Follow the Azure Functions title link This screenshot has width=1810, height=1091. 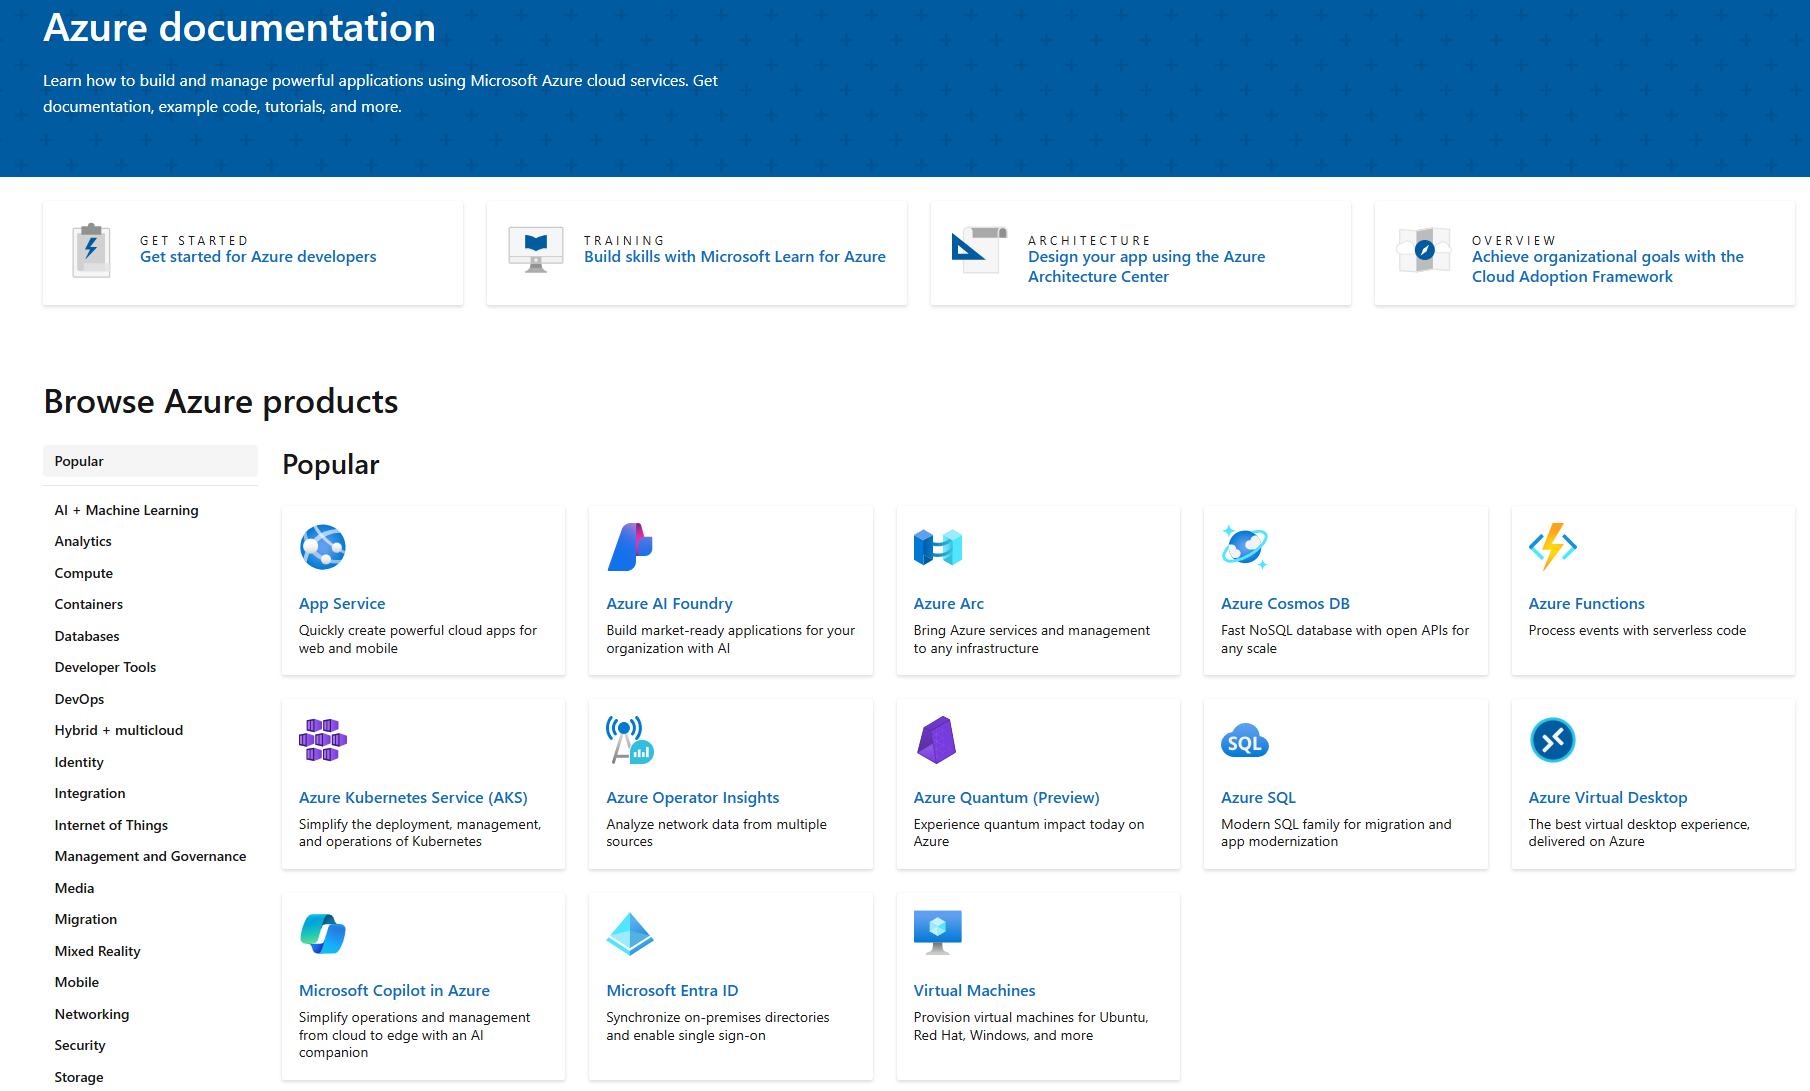1586,604
